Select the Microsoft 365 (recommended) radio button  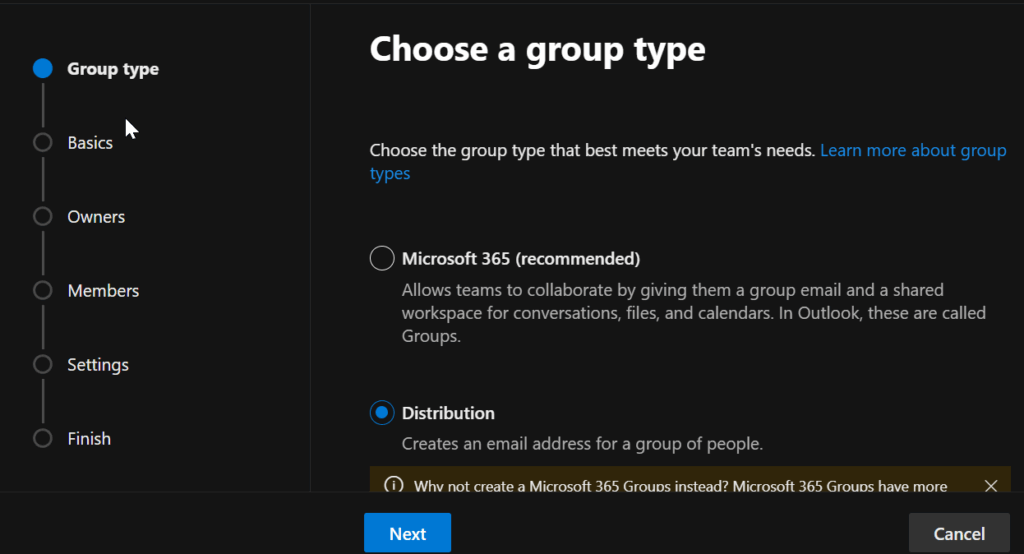point(382,259)
